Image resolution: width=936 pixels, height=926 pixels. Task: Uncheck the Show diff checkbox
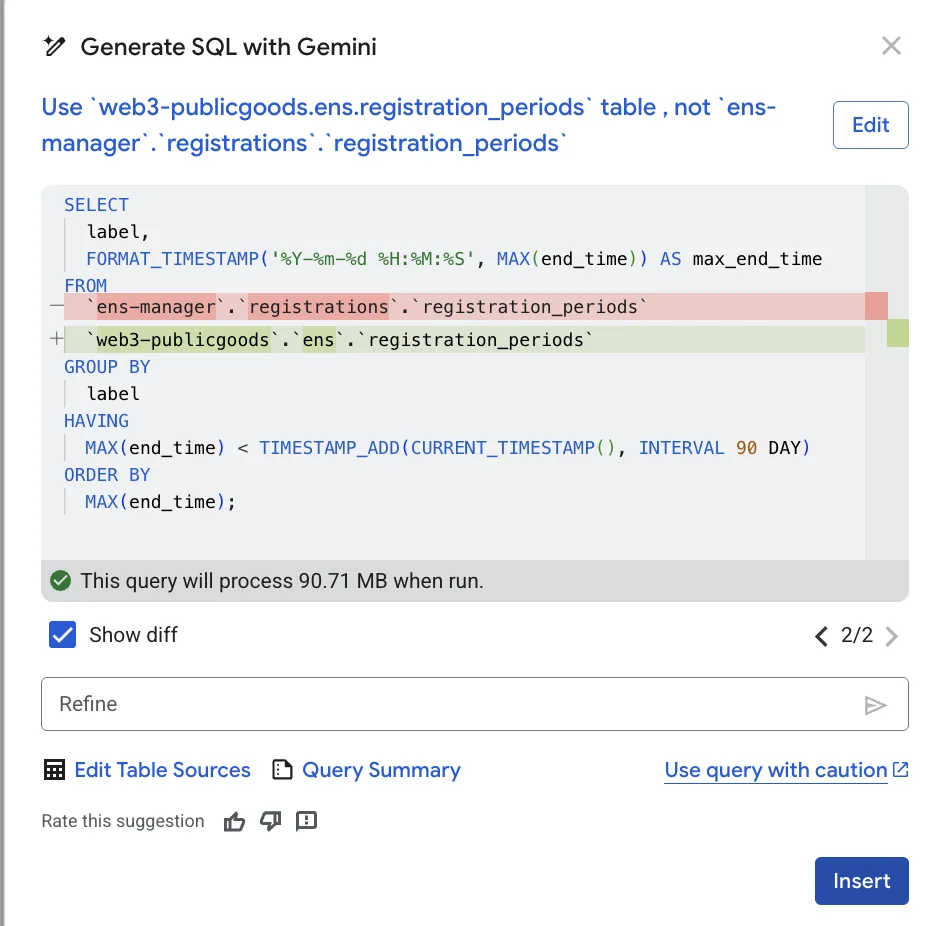tap(62, 635)
